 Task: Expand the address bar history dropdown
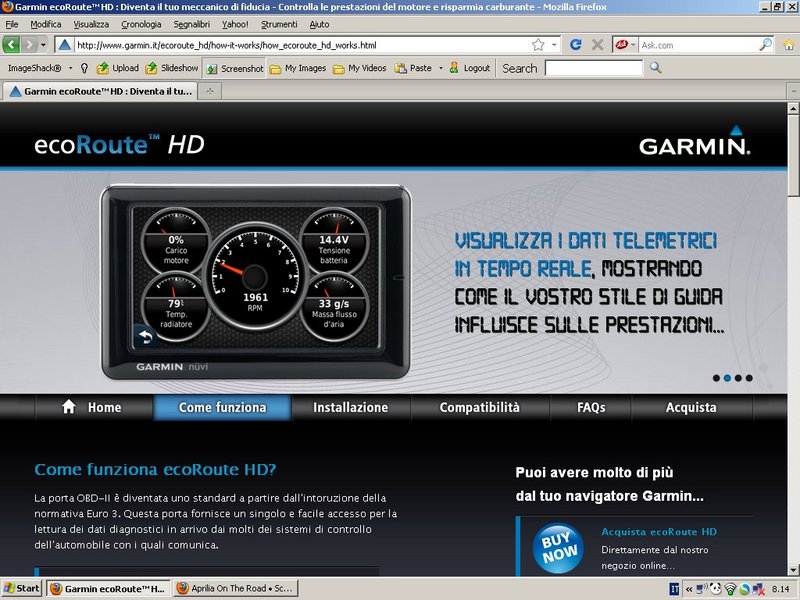click(554, 45)
